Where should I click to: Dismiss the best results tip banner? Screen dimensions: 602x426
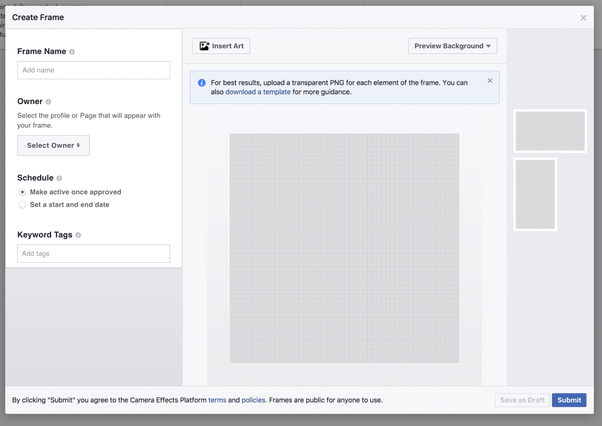(x=490, y=81)
